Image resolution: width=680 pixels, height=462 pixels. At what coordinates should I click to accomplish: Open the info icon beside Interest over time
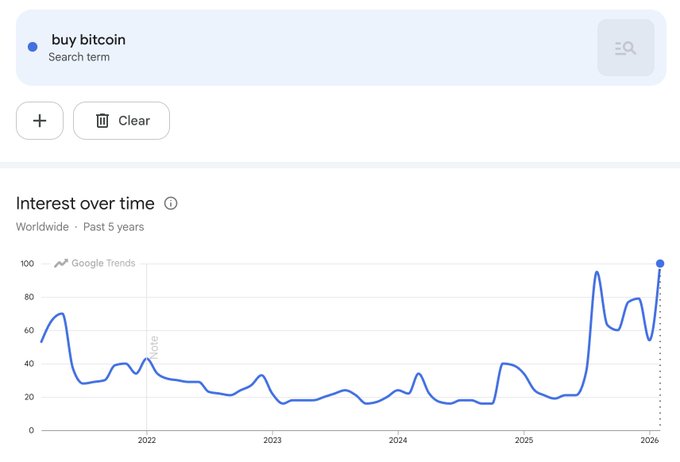(171, 203)
